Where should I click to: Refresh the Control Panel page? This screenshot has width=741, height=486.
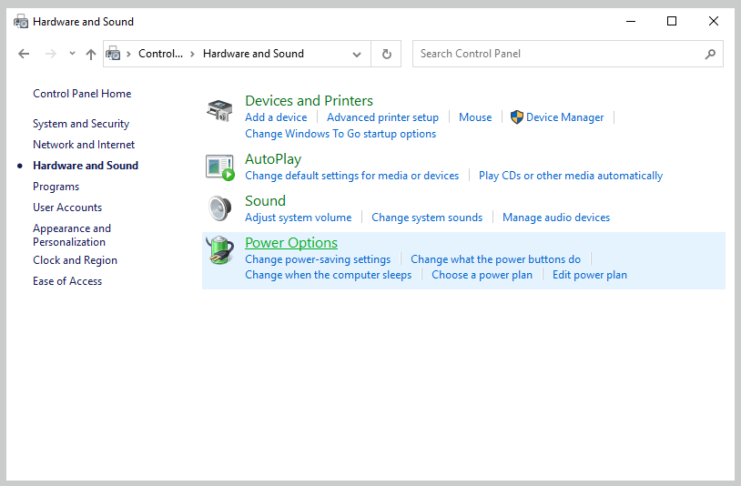pyautogui.click(x=386, y=54)
